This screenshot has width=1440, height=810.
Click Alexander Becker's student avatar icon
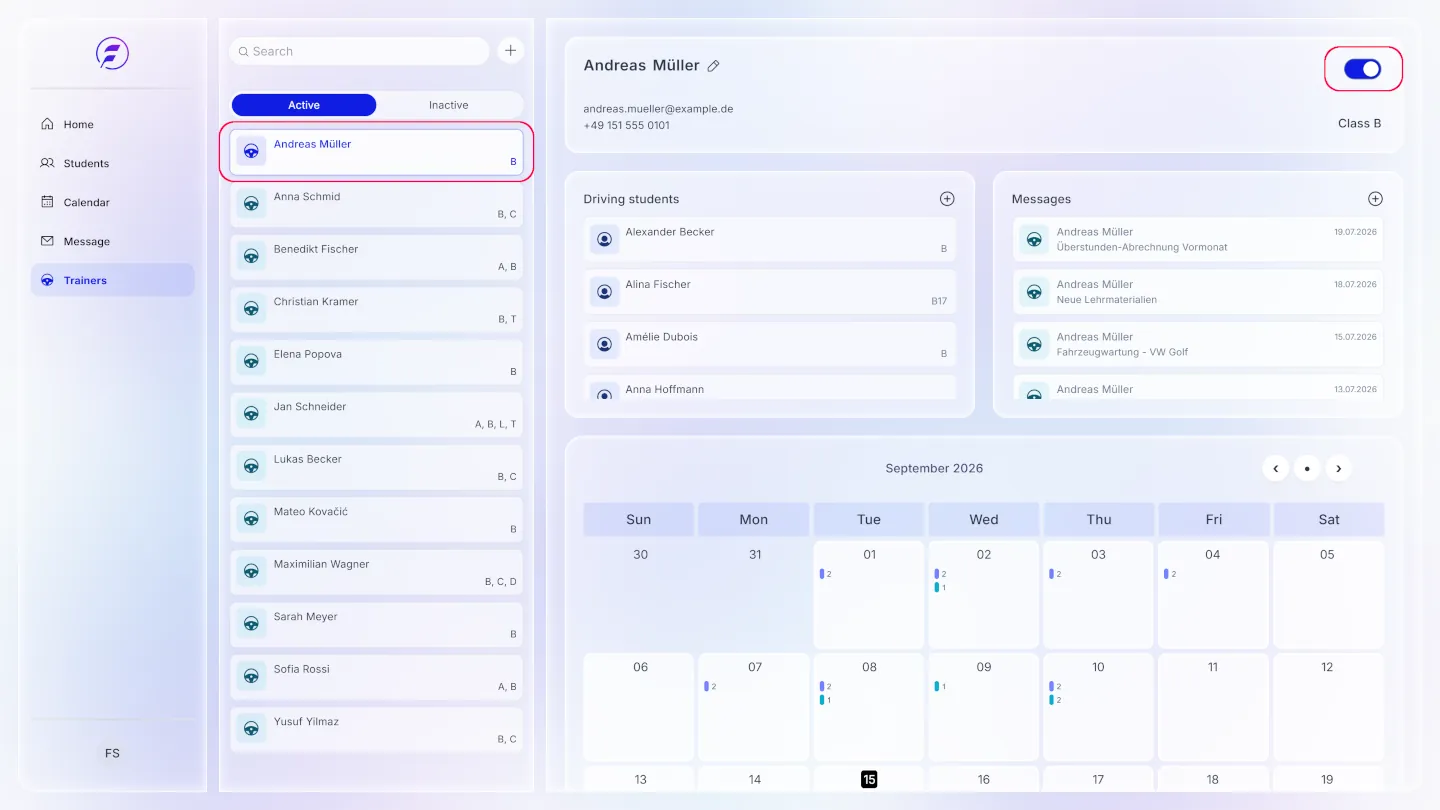pos(604,239)
